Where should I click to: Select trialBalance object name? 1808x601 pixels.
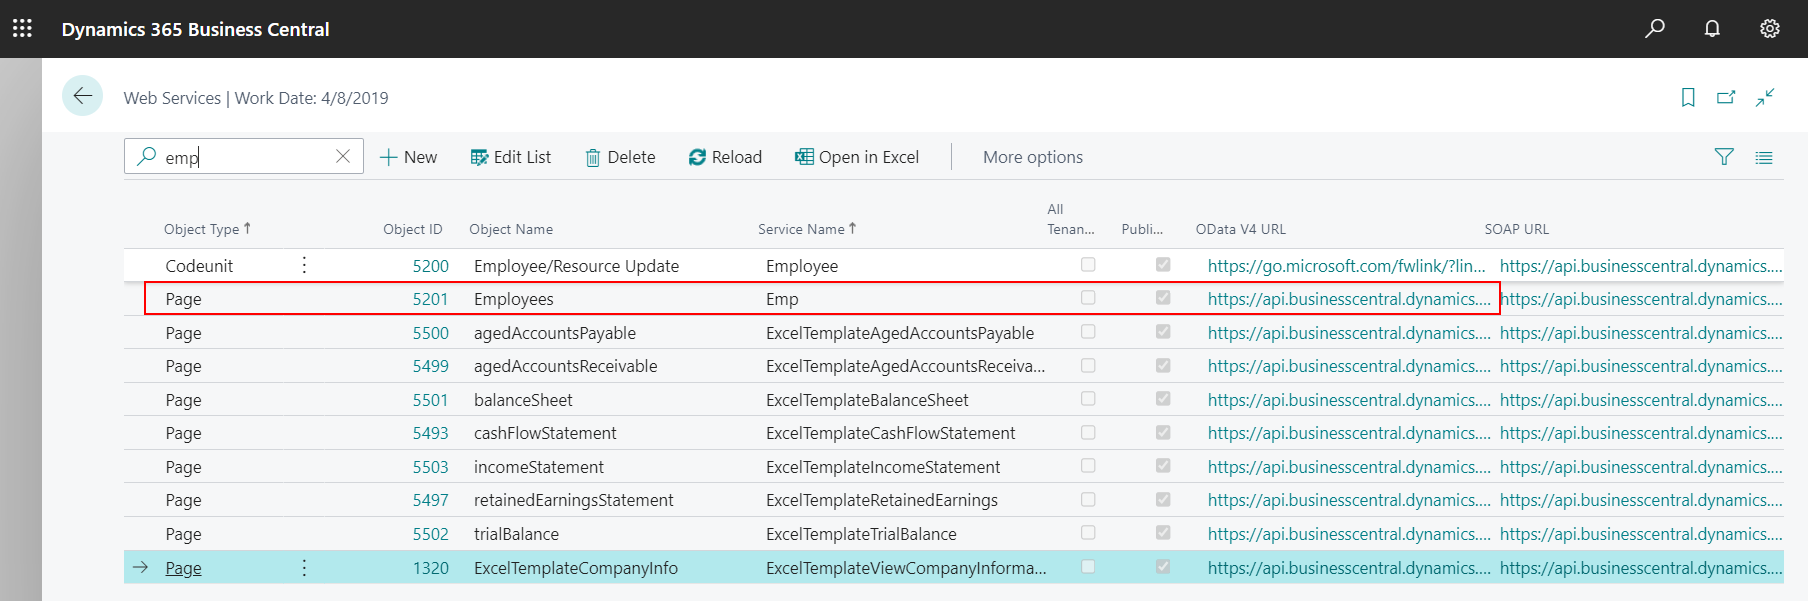(516, 534)
